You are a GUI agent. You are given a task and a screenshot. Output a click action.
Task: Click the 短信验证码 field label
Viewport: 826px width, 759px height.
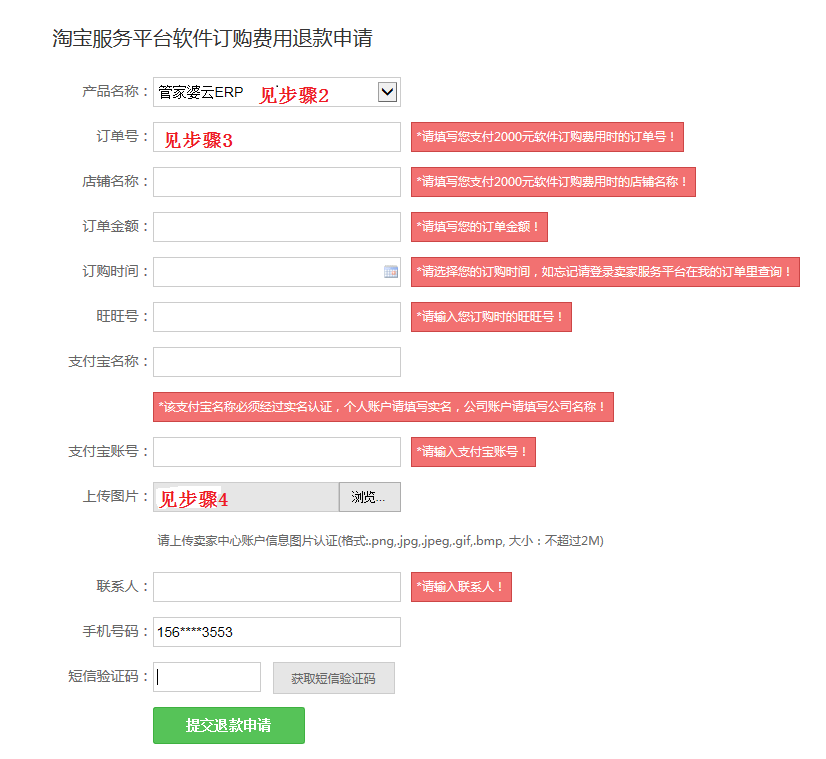(108, 676)
